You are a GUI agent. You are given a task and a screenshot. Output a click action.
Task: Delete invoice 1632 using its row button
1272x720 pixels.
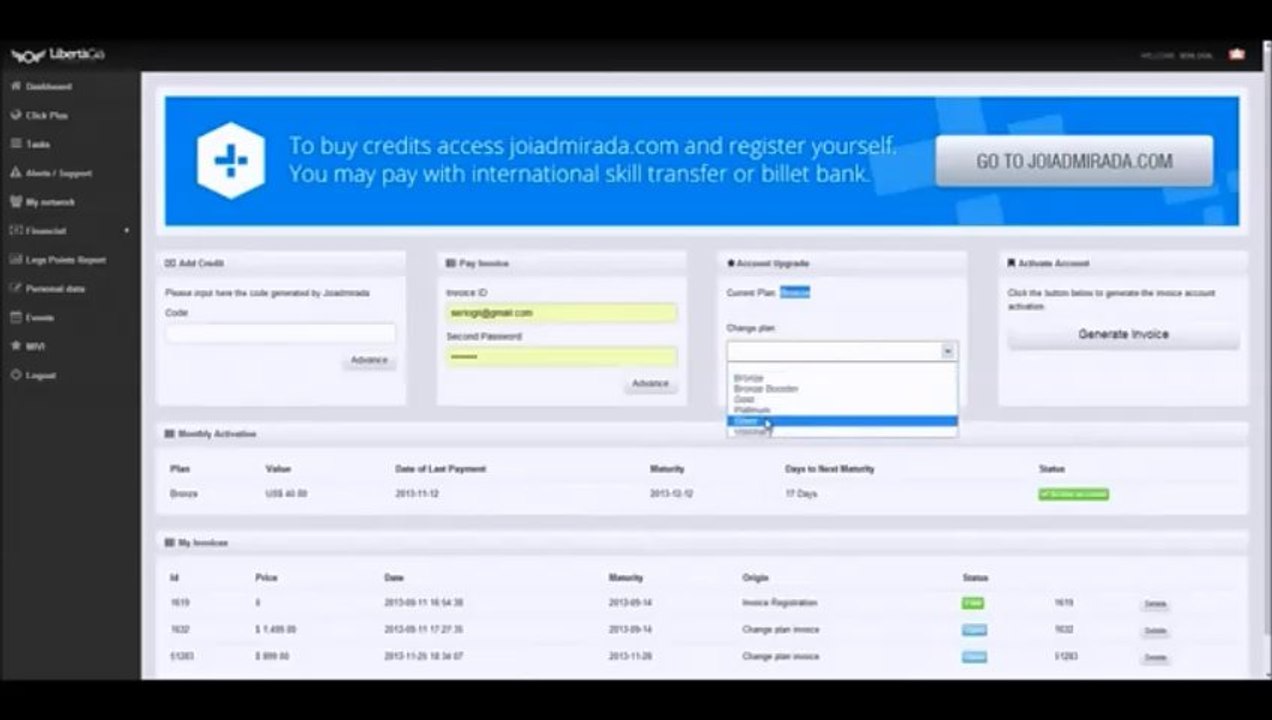(x=1155, y=631)
